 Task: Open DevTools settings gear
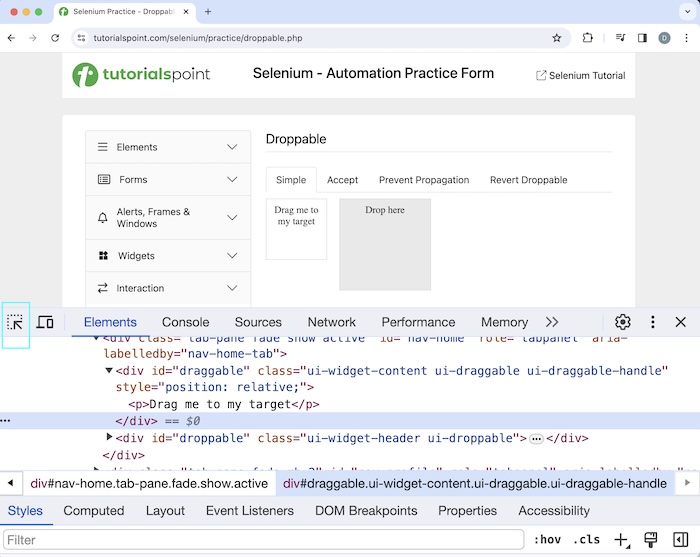tap(622, 322)
